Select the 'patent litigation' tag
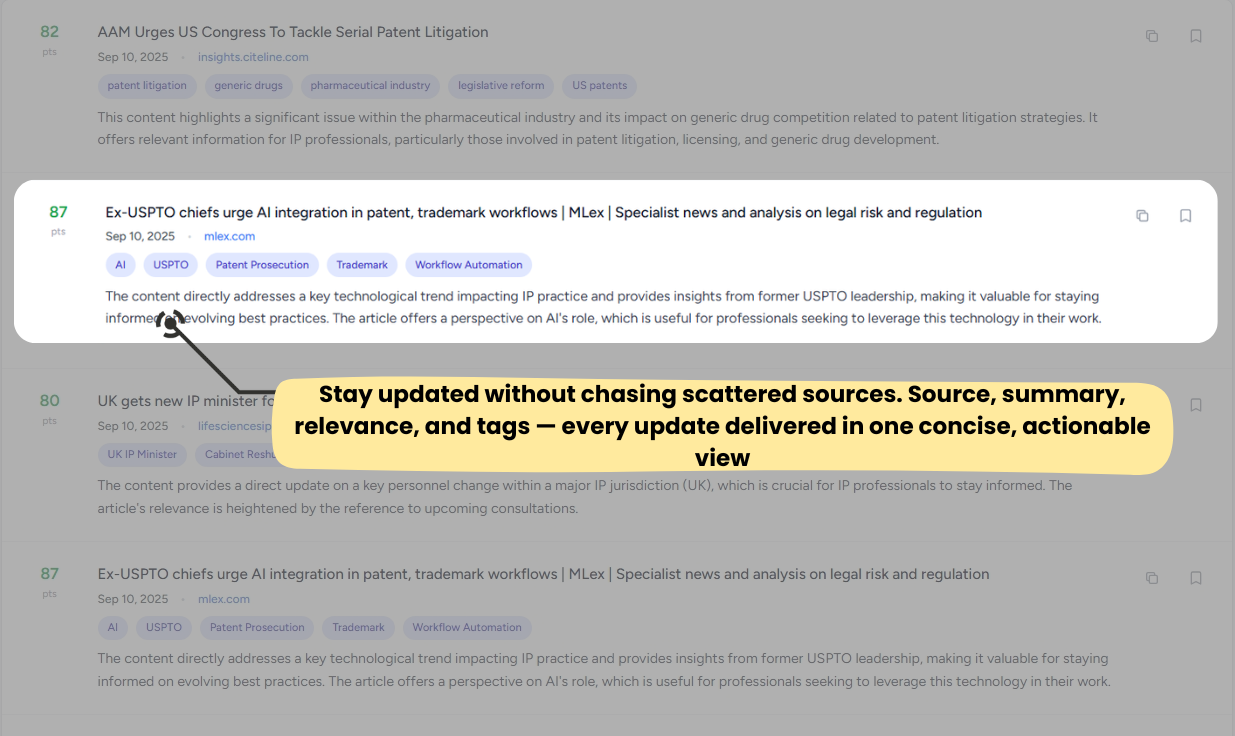This screenshot has height=736, width=1235. coord(147,86)
